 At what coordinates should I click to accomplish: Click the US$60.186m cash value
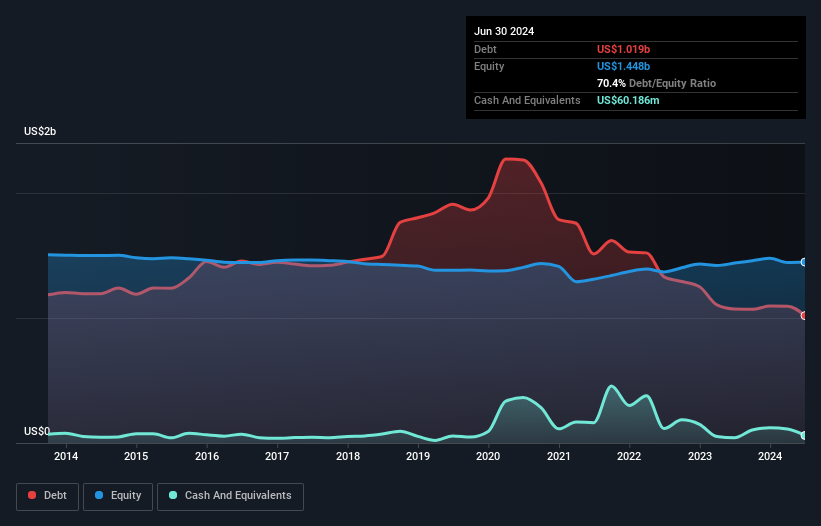pyautogui.click(x=628, y=100)
